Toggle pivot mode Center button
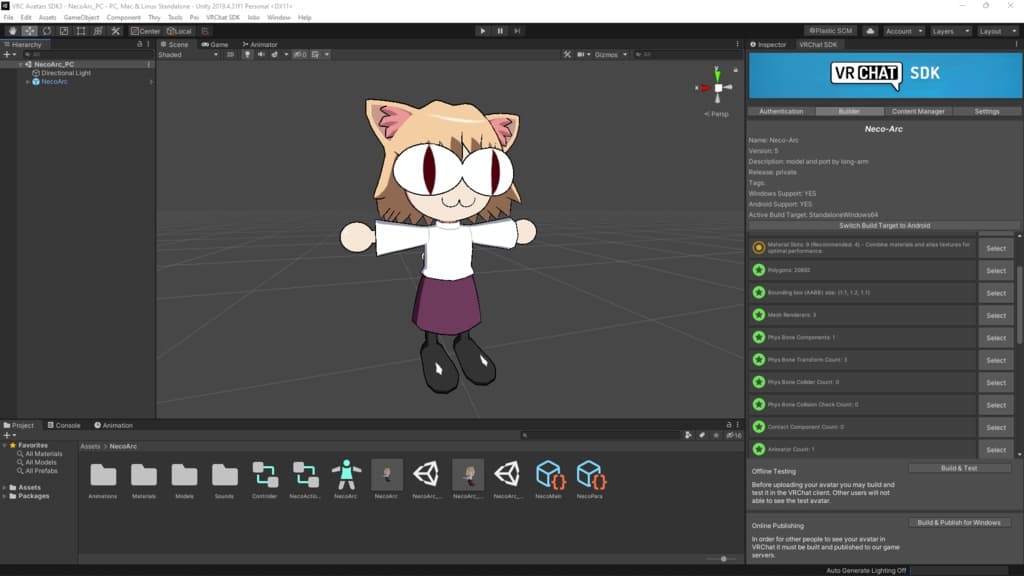The width and height of the screenshot is (1024, 576). point(144,31)
